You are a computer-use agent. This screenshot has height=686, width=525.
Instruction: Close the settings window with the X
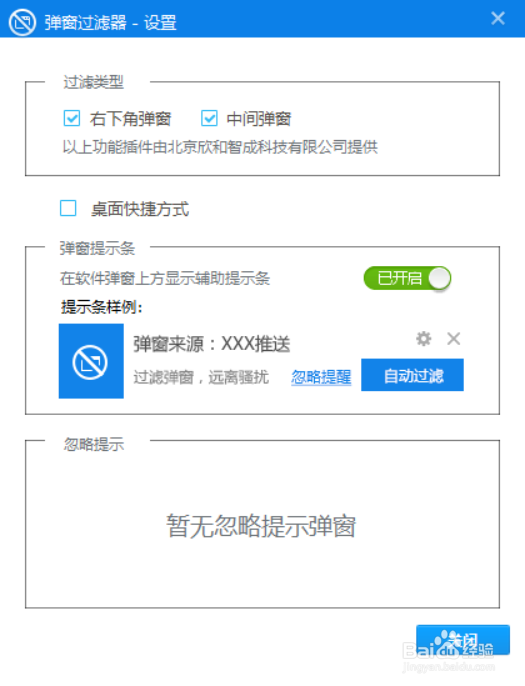498,18
